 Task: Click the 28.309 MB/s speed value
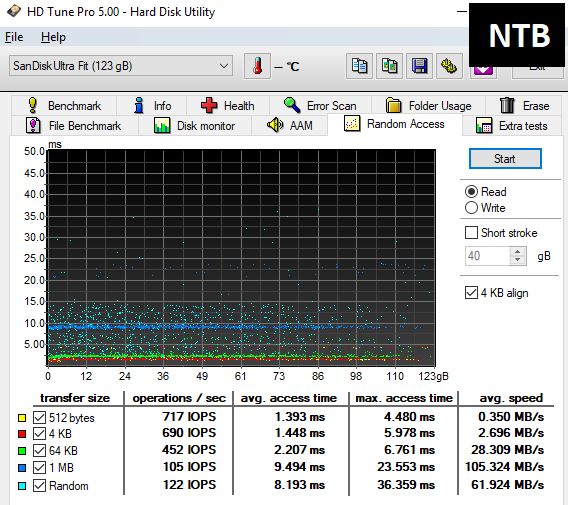pyautogui.click(x=508, y=450)
